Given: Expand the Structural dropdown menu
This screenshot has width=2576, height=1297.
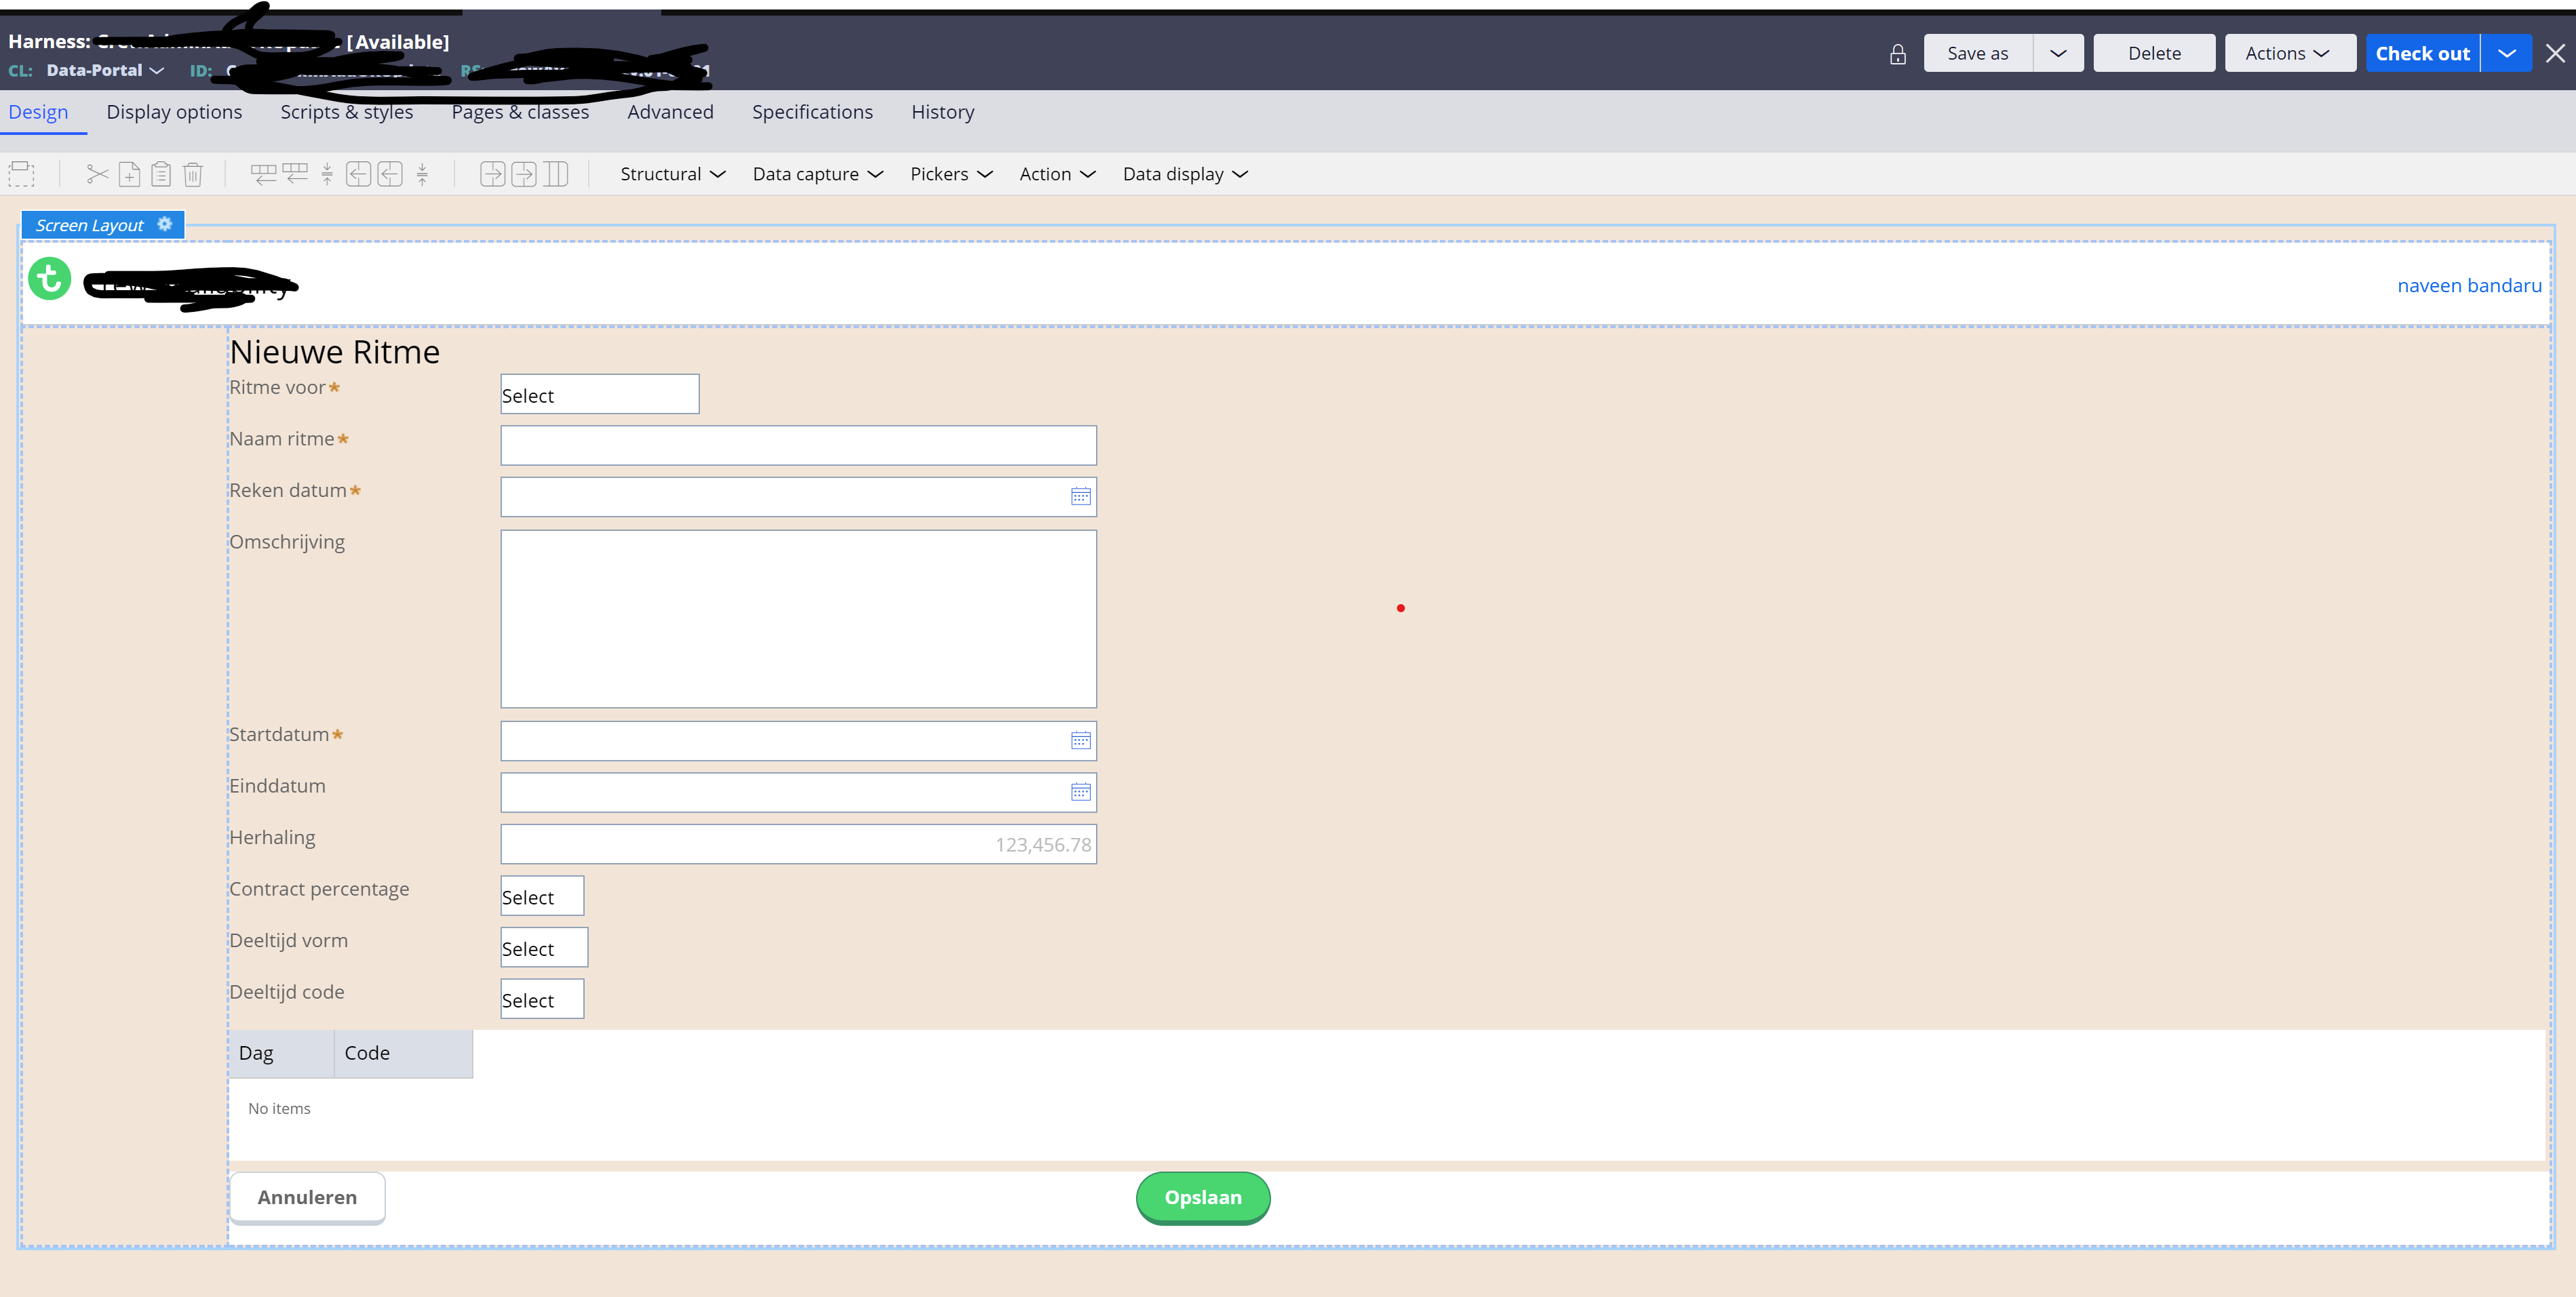Looking at the screenshot, I should coord(672,174).
